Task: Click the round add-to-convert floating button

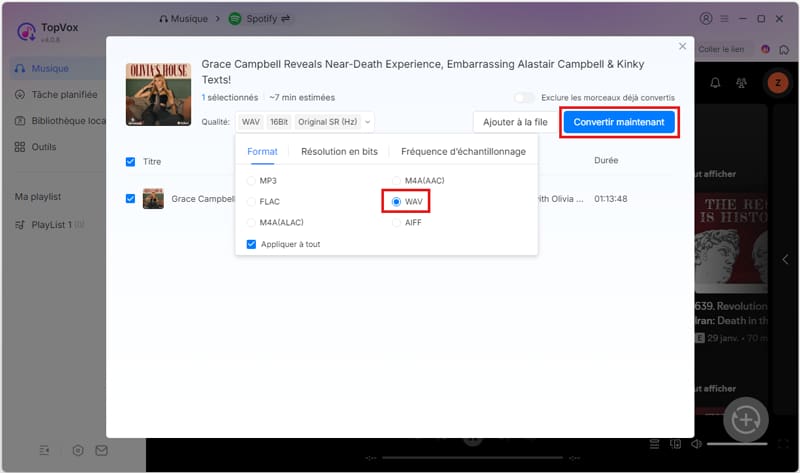Action: tap(744, 420)
